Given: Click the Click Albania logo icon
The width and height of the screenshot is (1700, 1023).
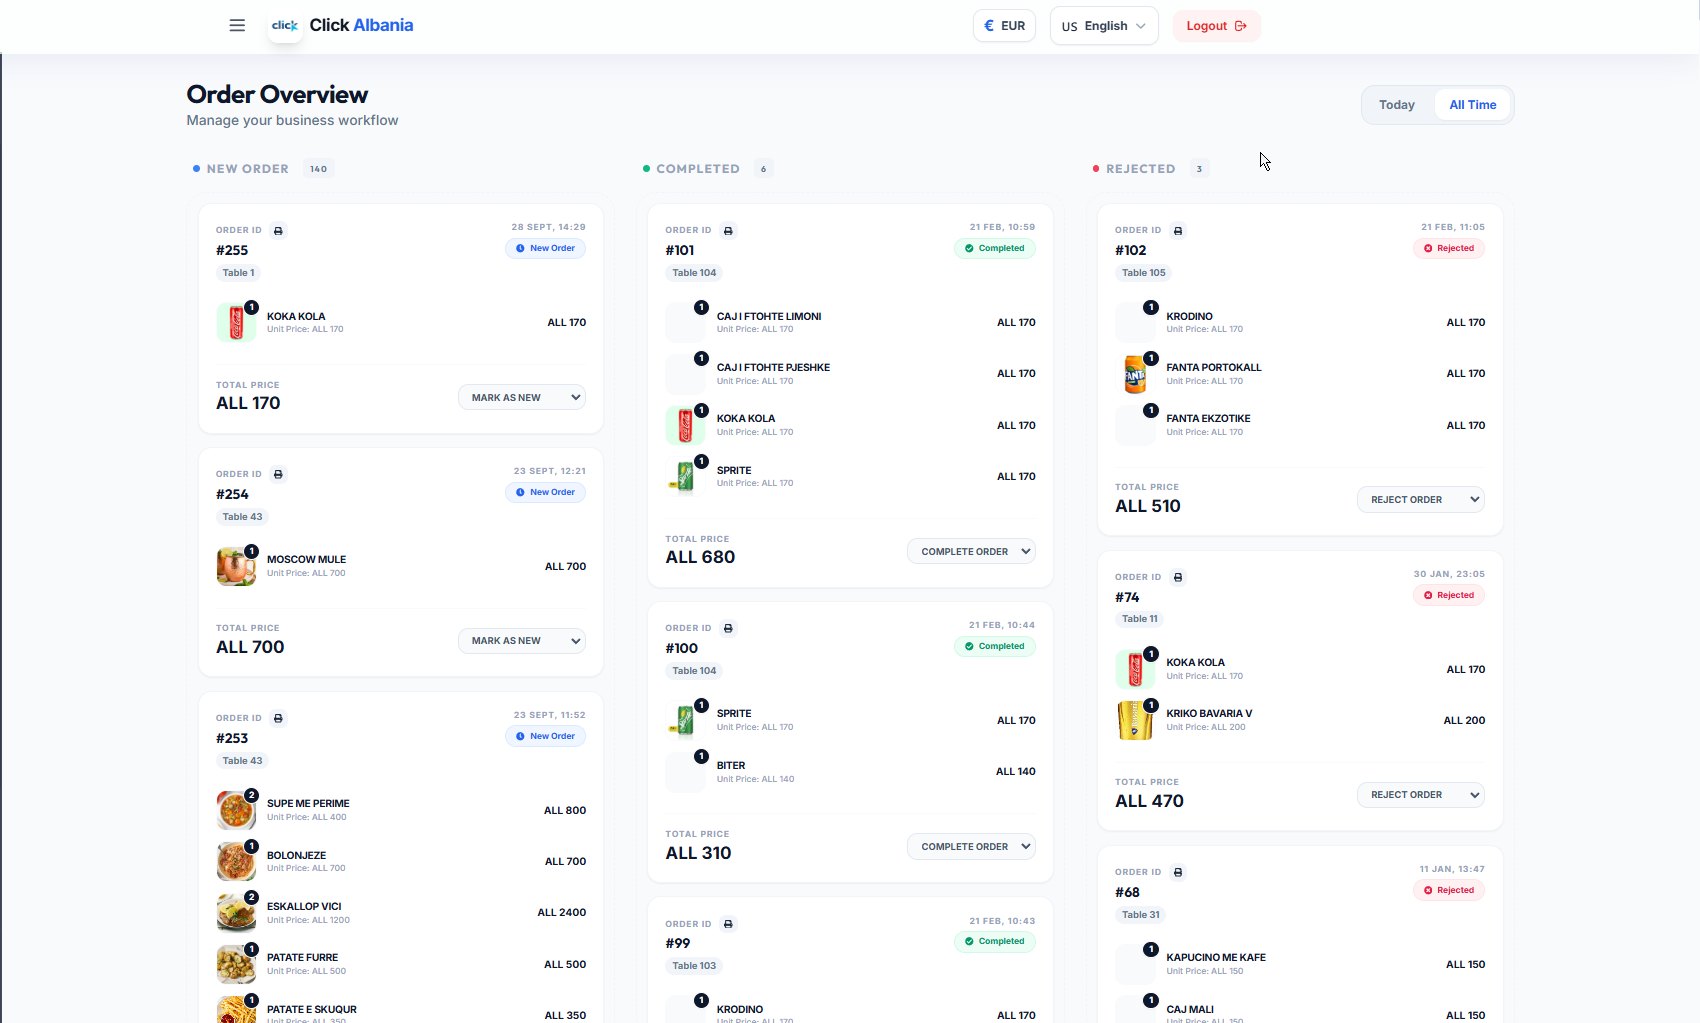Looking at the screenshot, I should tap(285, 26).
